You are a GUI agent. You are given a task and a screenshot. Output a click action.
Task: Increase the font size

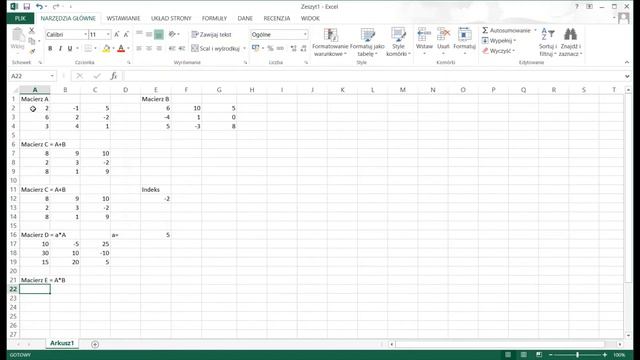click(117, 35)
